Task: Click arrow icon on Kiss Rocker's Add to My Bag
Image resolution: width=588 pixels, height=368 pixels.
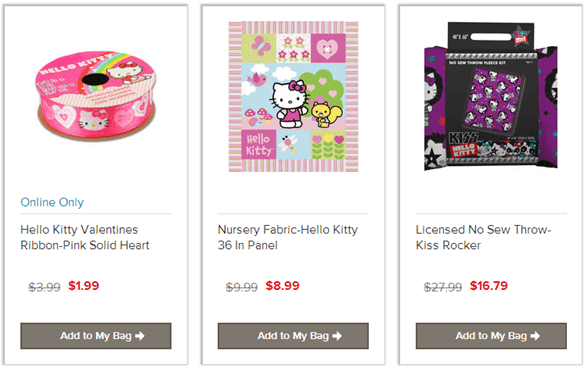Action: [535, 336]
